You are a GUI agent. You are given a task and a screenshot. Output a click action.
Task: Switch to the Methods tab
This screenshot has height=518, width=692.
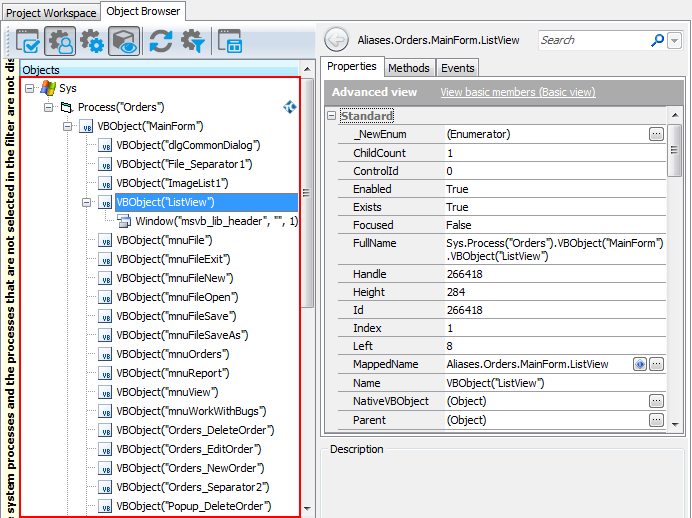click(408, 68)
